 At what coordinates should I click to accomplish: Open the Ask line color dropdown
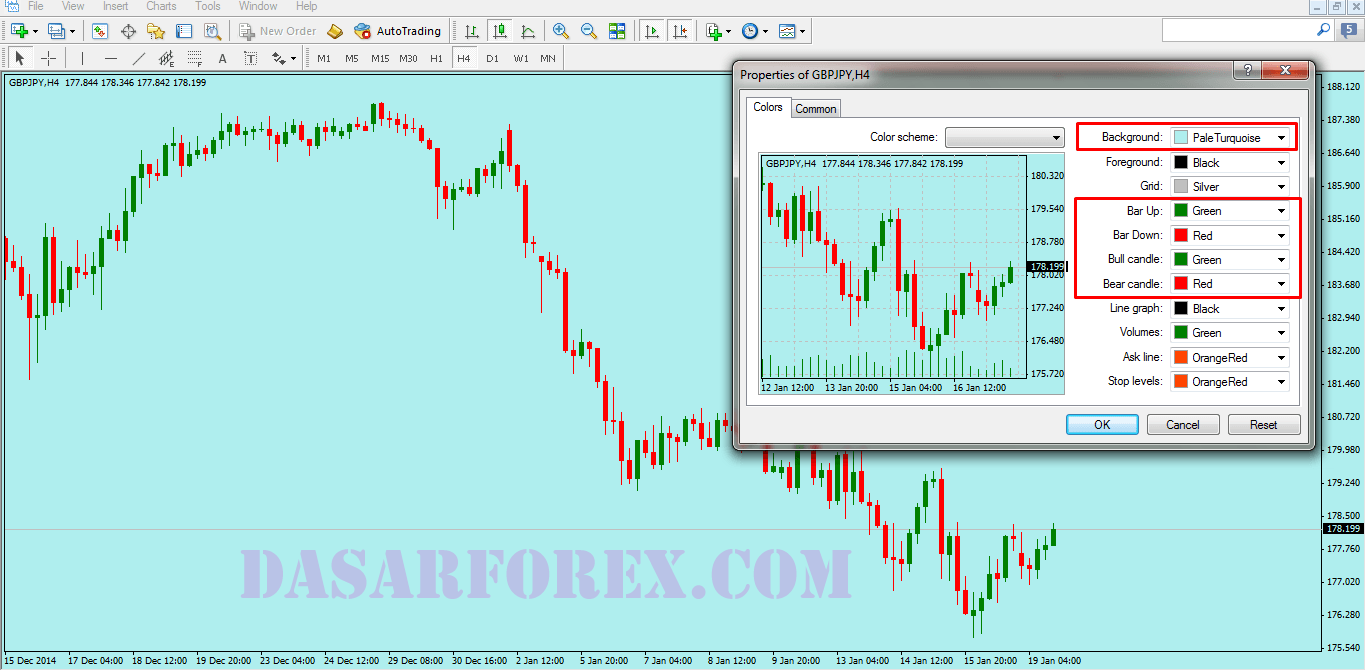1230,357
